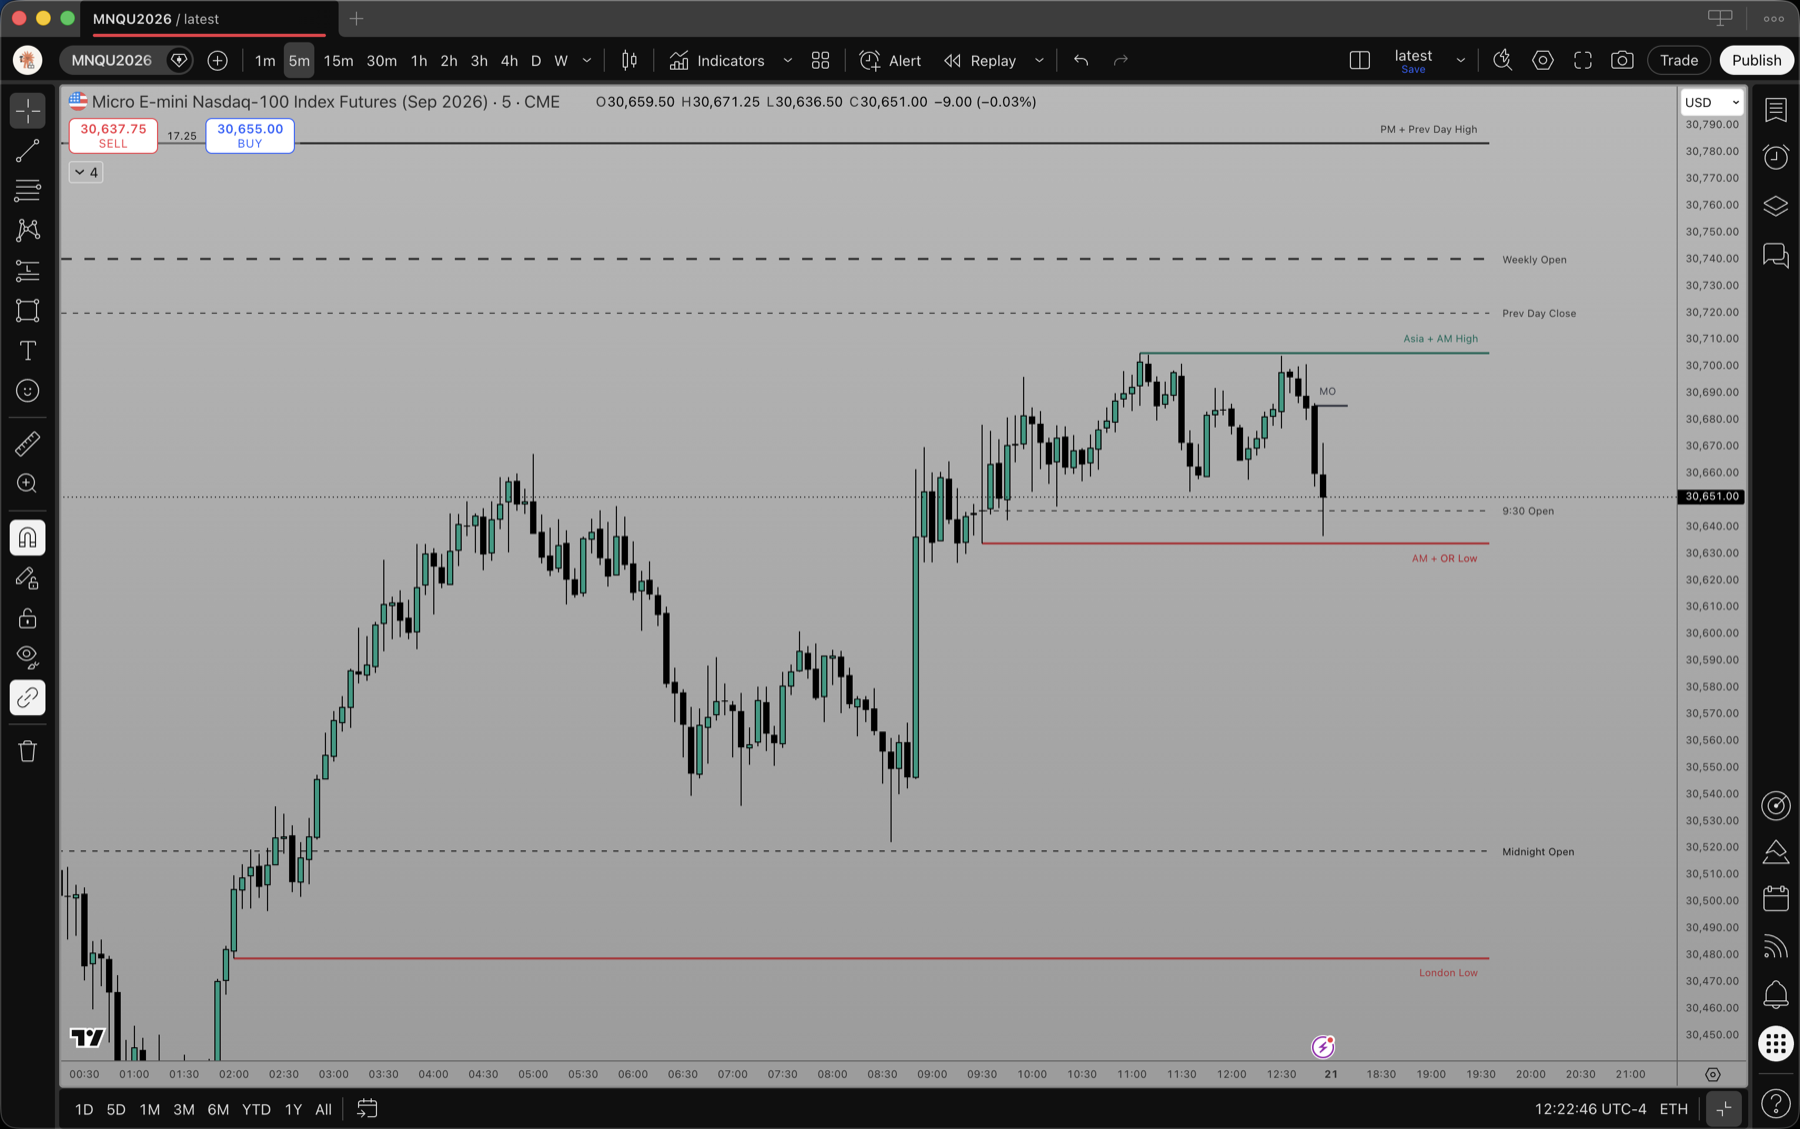Remove drawings with the trash icon
The image size is (1800, 1129).
point(28,751)
